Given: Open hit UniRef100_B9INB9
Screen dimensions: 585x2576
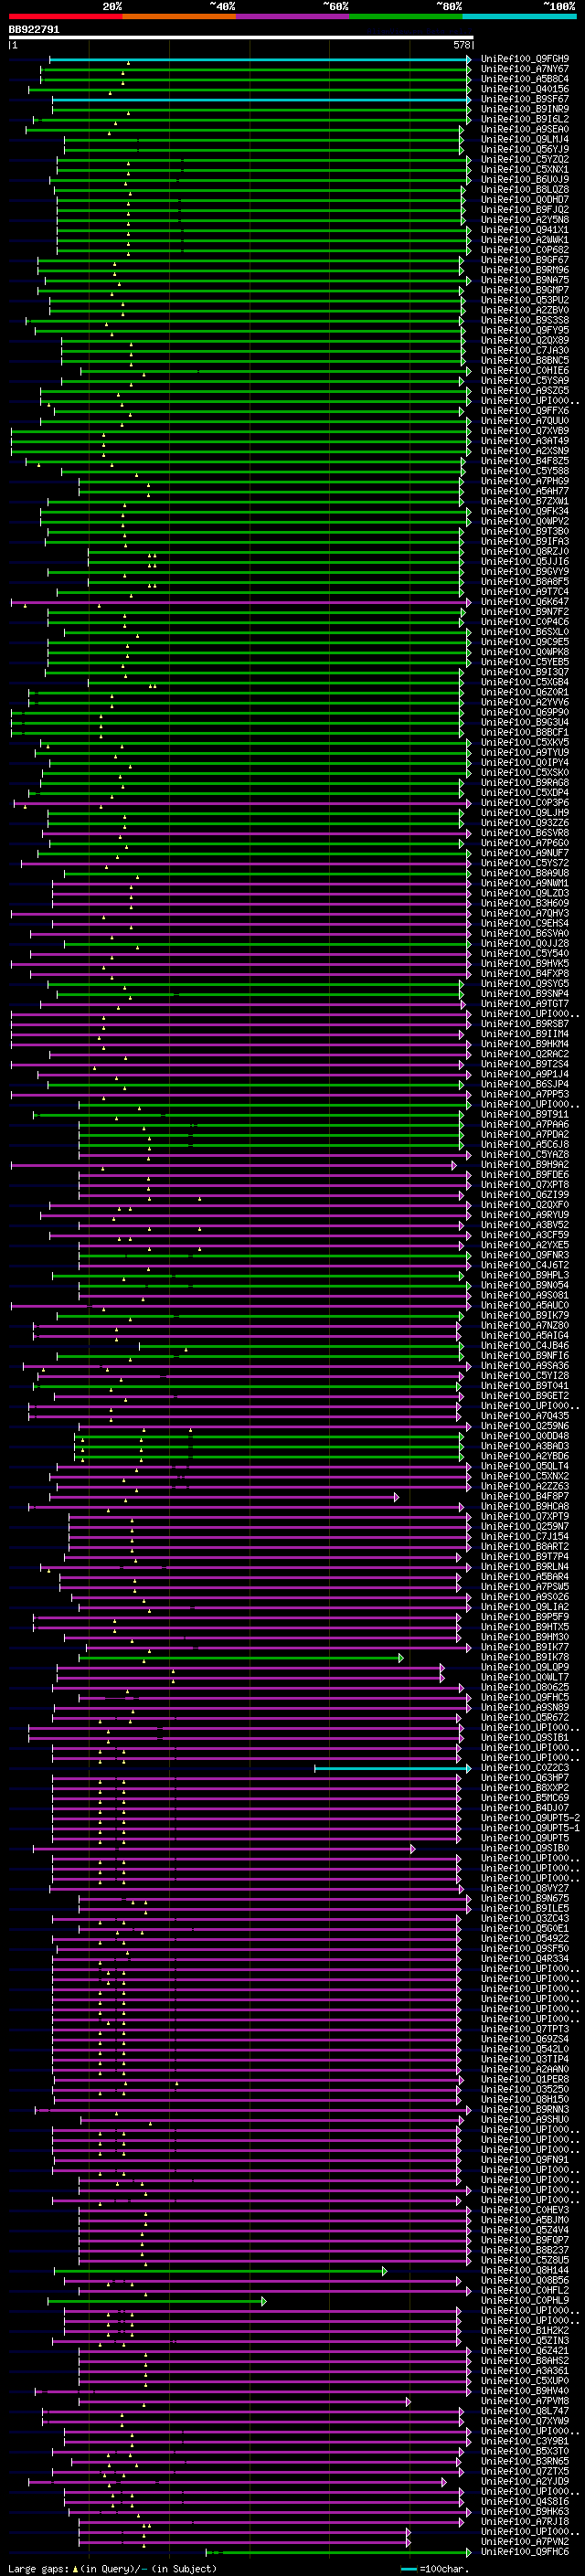Looking at the screenshot, I should [524, 109].
